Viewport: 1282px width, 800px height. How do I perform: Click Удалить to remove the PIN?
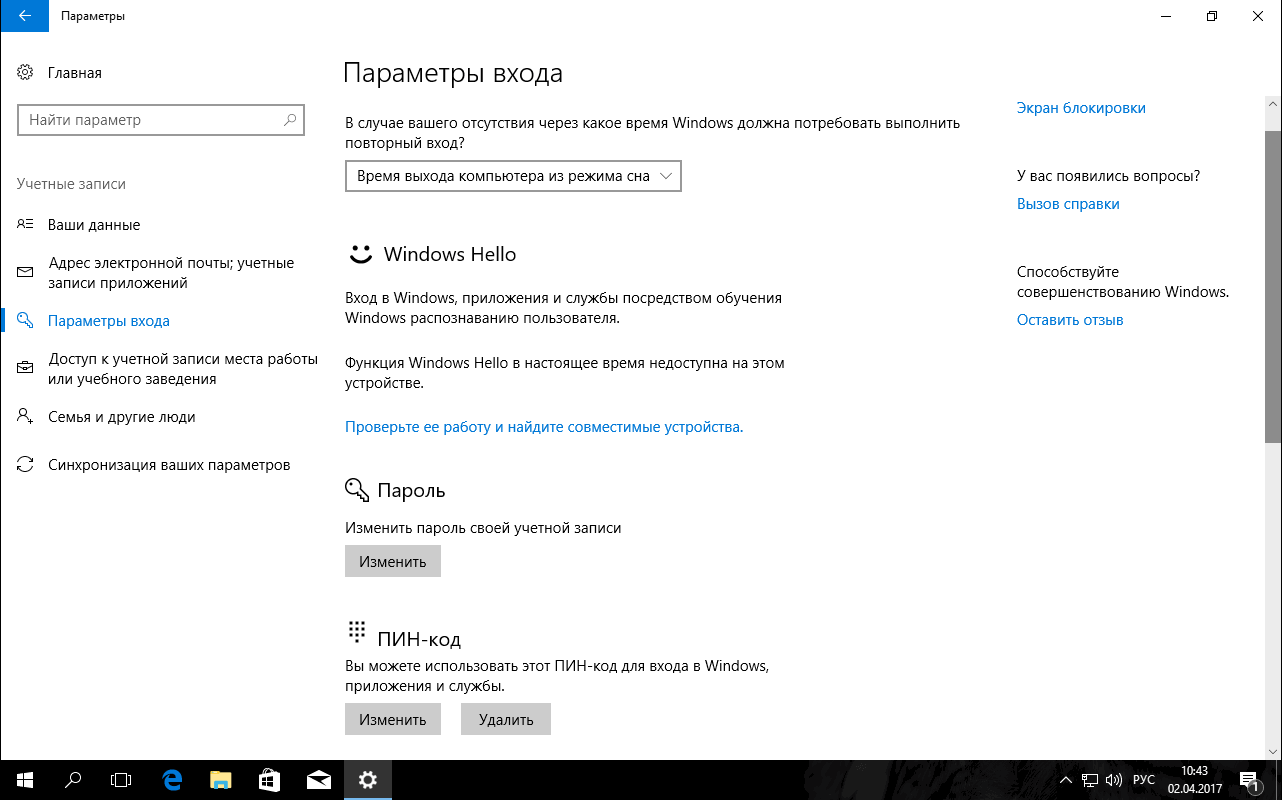point(506,719)
